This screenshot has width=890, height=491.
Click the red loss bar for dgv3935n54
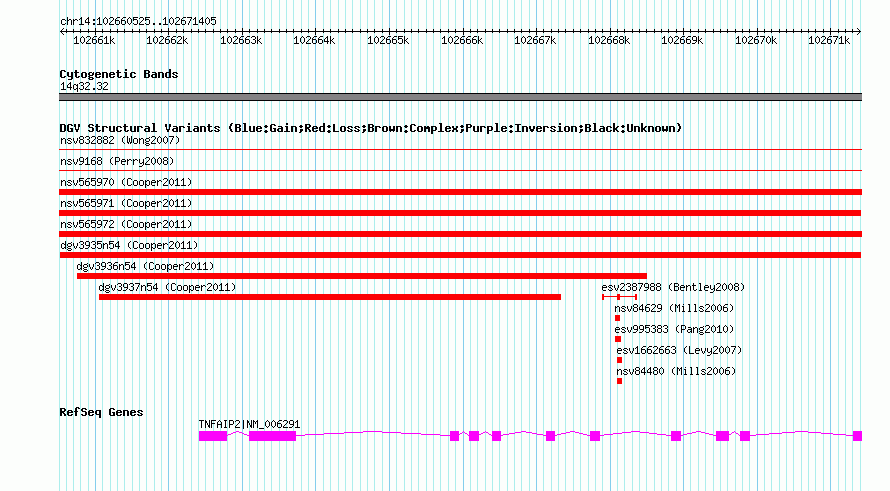[460, 255]
